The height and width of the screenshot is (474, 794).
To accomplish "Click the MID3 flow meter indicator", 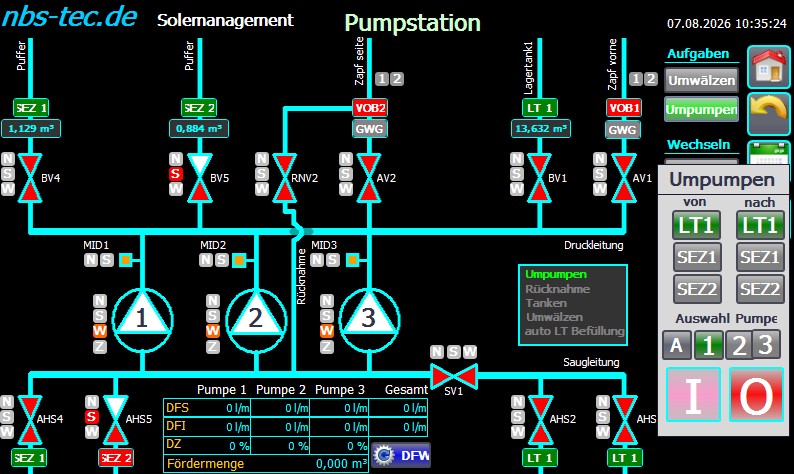I will pyautogui.click(x=352, y=260).
